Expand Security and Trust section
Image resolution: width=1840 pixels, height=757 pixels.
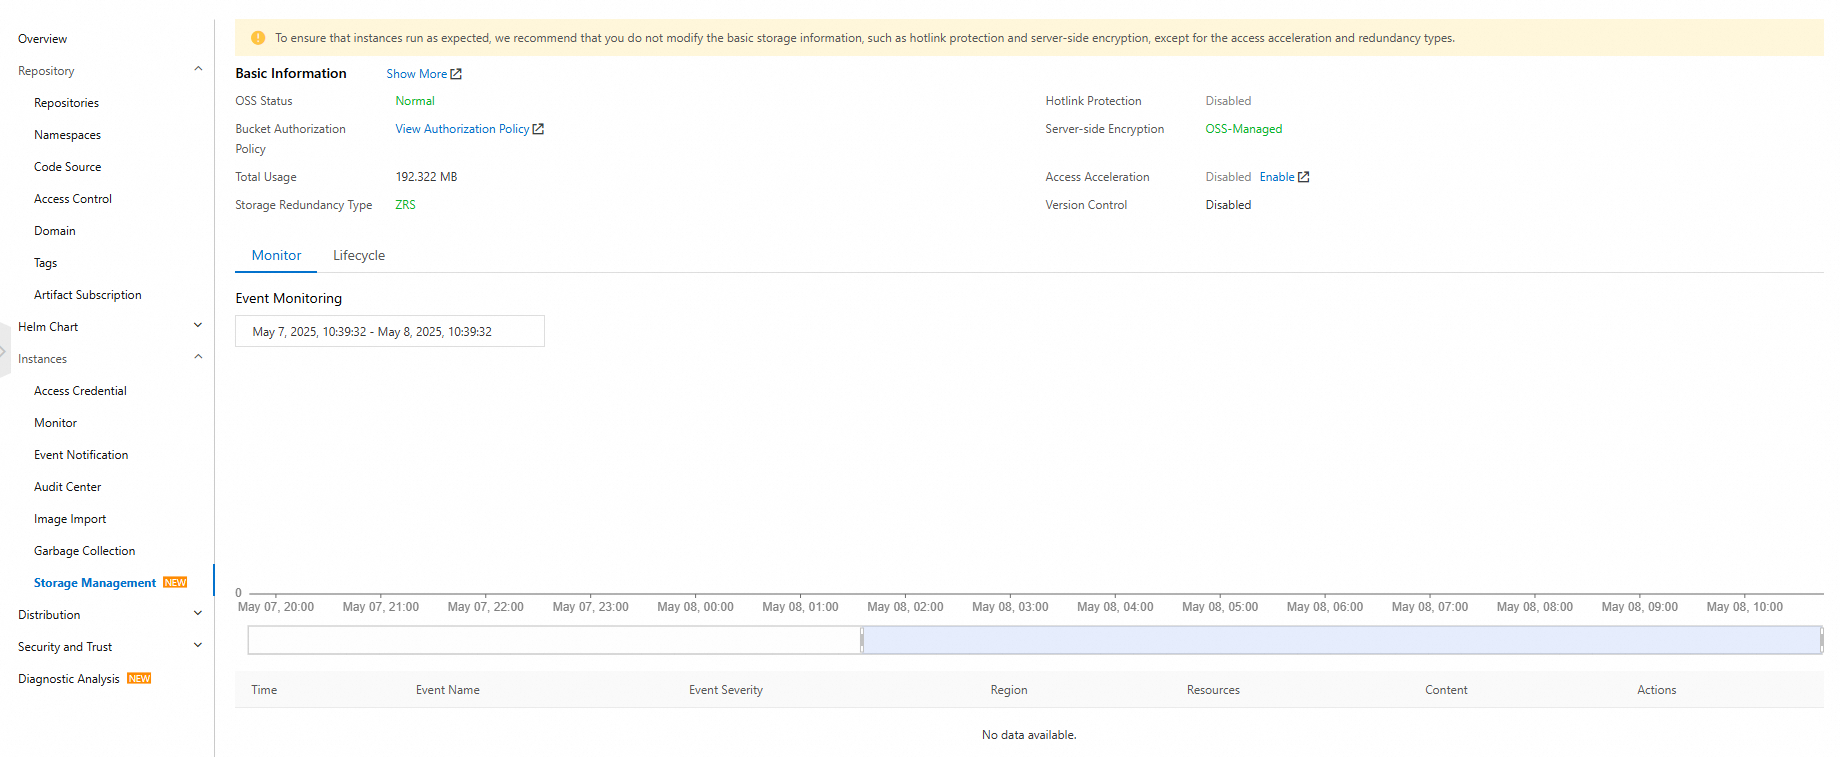(x=198, y=646)
